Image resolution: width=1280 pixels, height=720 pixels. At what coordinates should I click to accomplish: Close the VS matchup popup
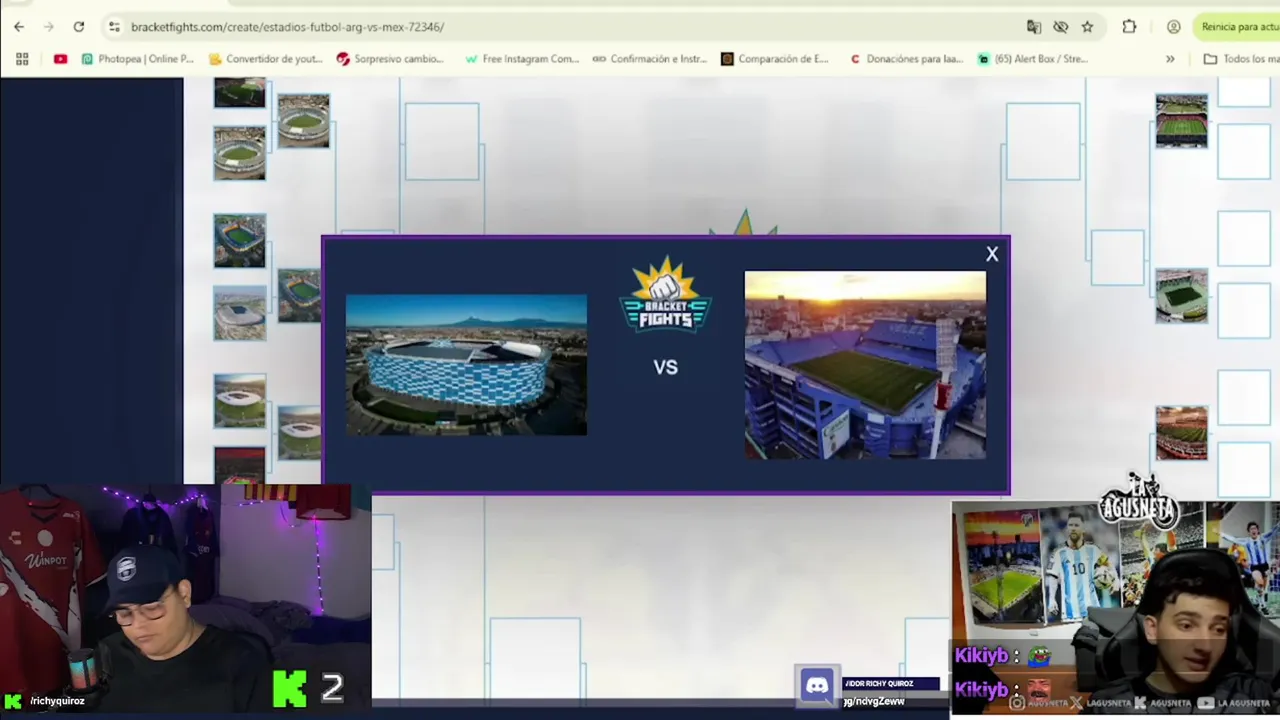pyautogui.click(x=992, y=254)
